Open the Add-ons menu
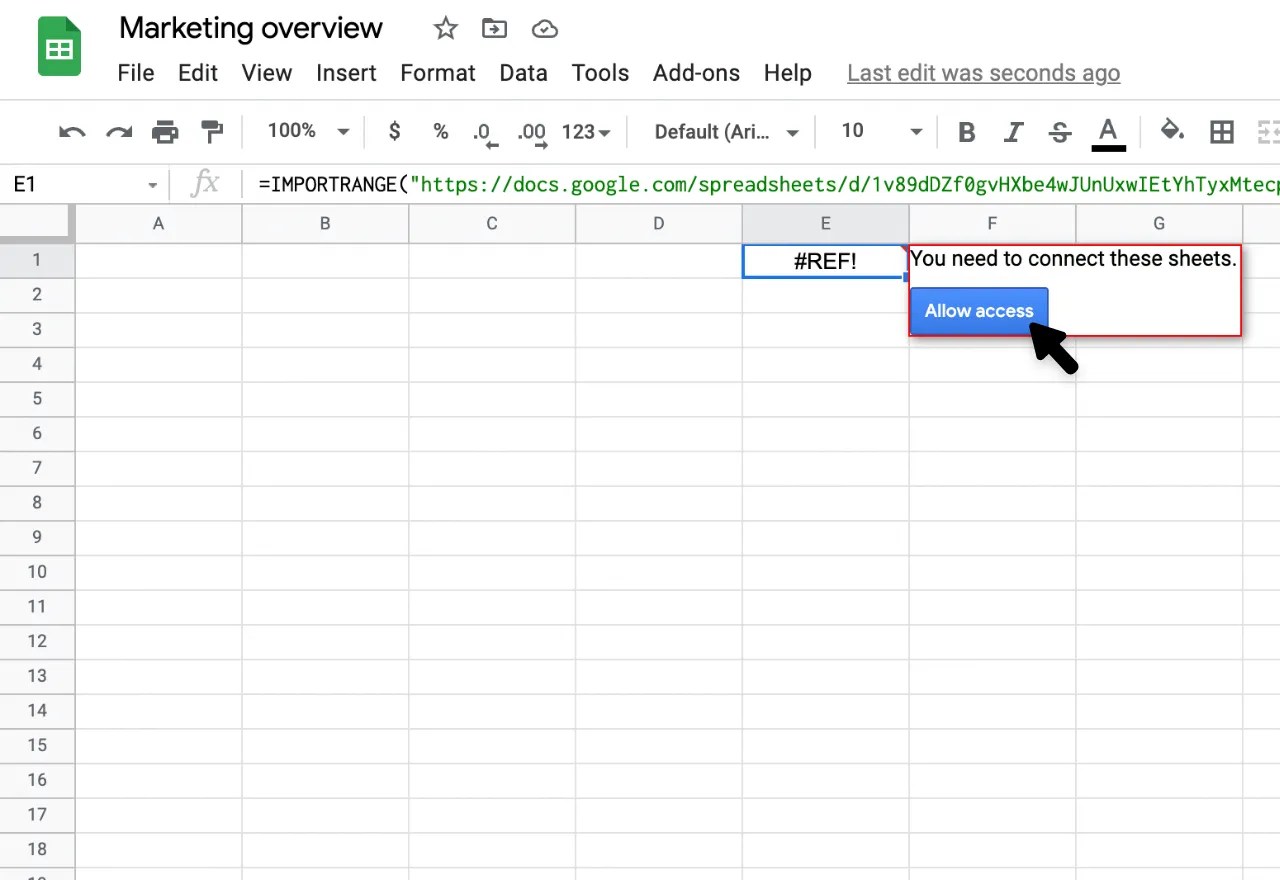The image size is (1280, 880). 696,72
